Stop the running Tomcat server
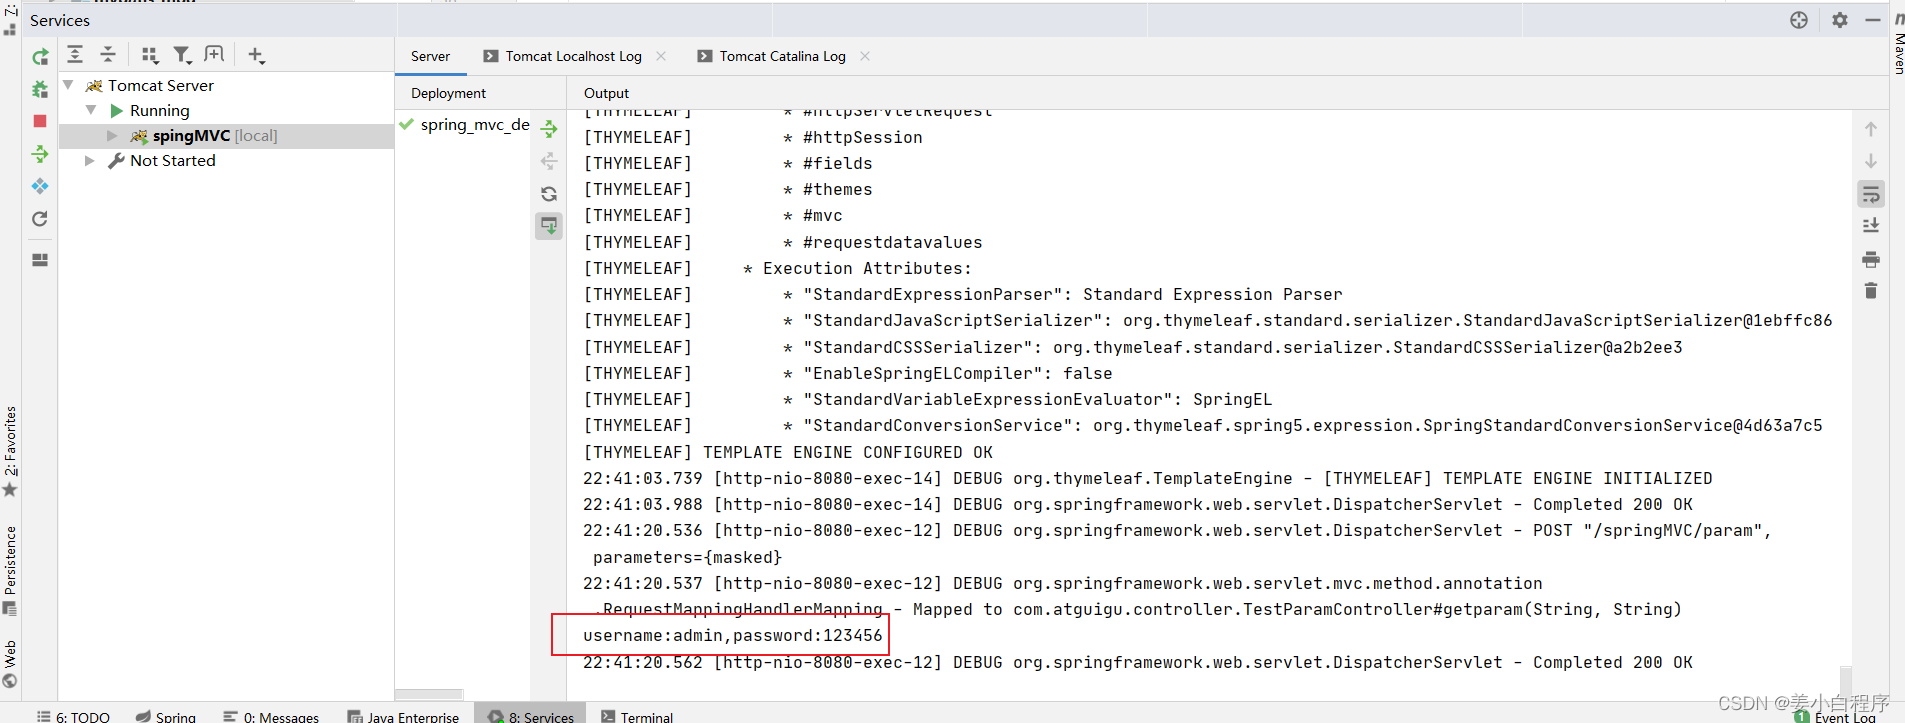This screenshot has width=1905, height=723. pyautogui.click(x=40, y=121)
